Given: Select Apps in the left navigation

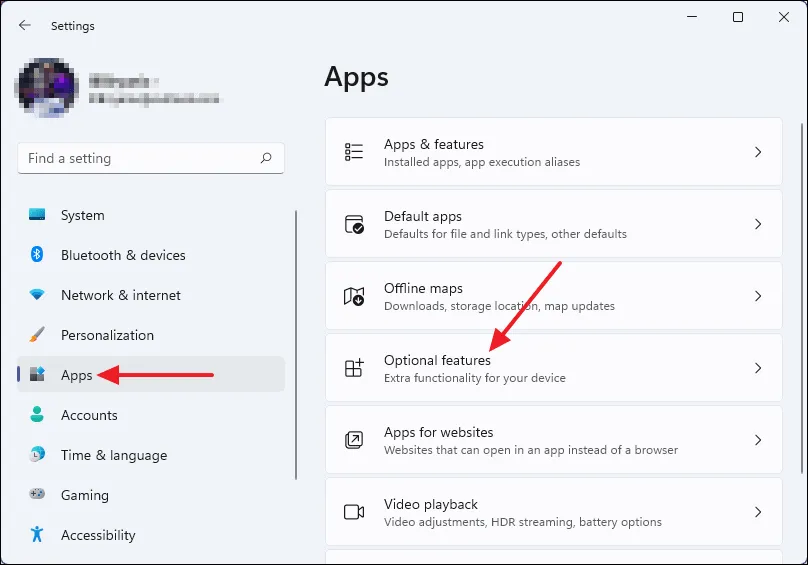Looking at the screenshot, I should click(76, 375).
